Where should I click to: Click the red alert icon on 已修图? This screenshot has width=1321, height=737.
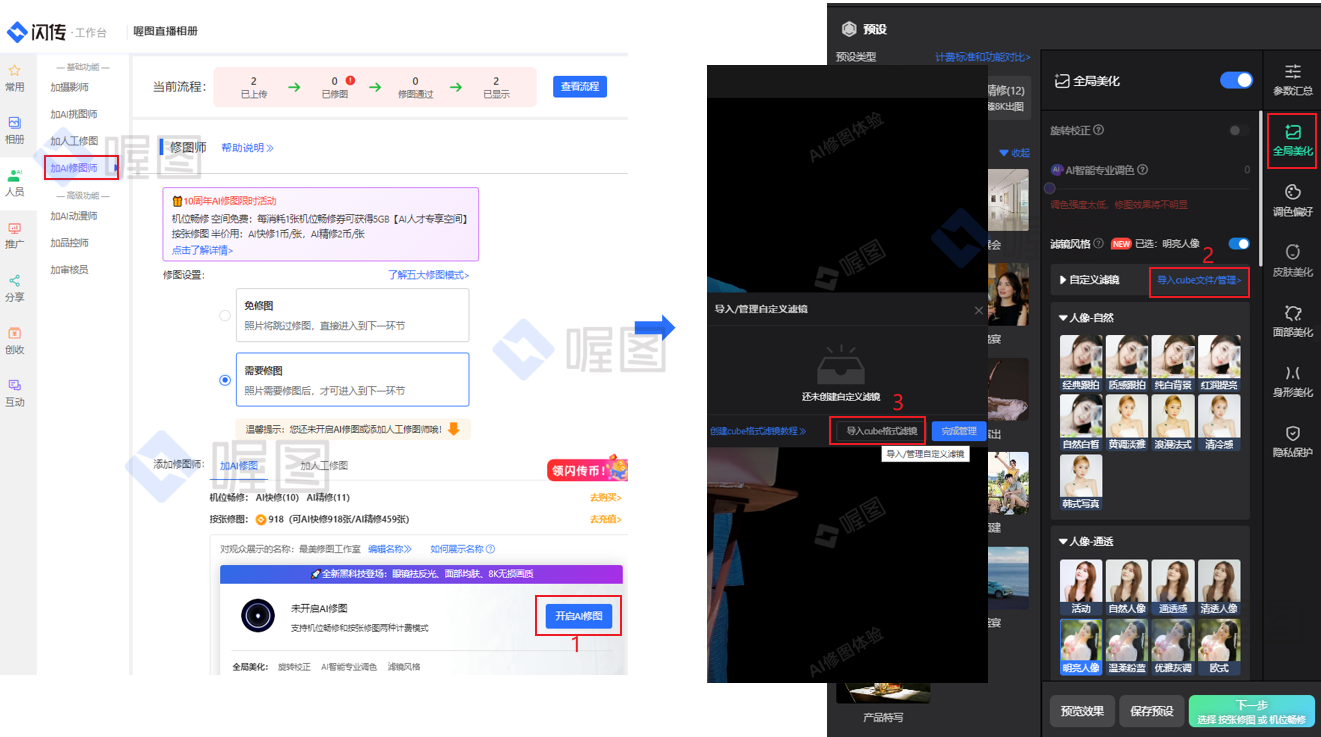click(350, 81)
